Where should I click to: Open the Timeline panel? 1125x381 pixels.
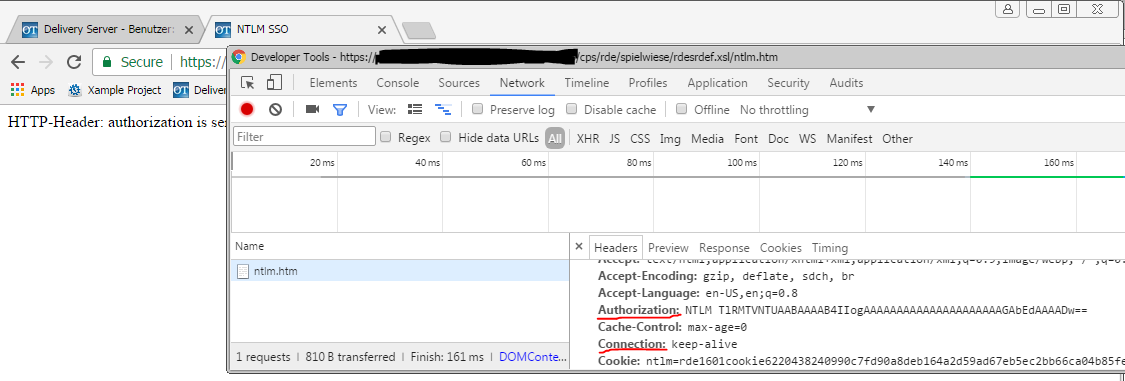586,83
